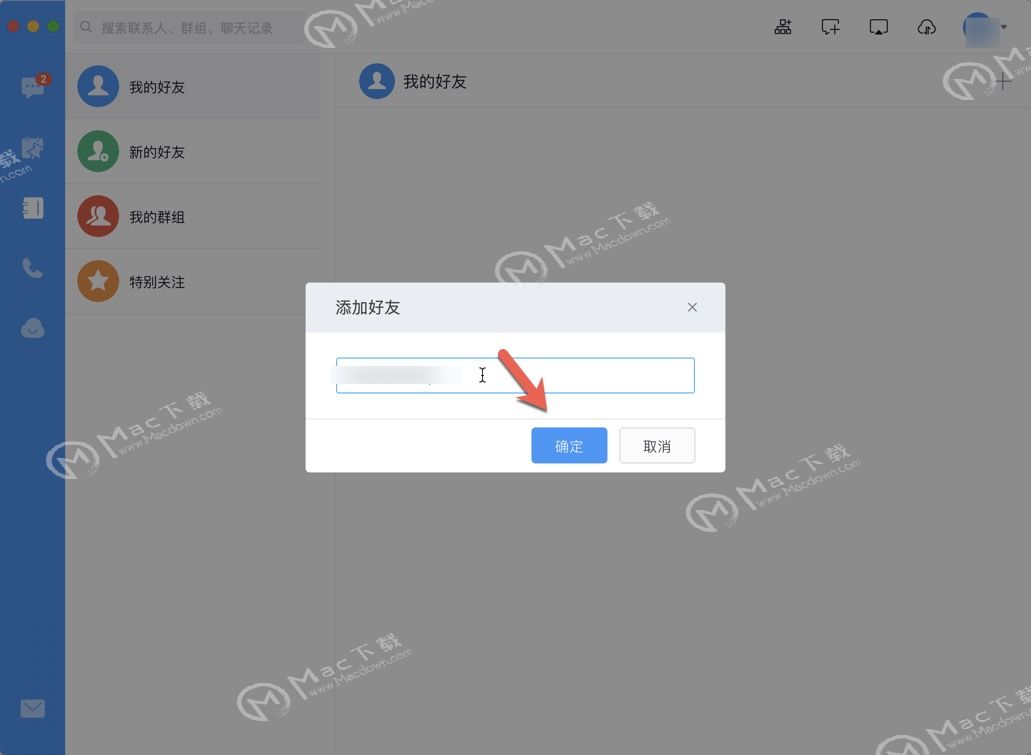Open the cloud drive icon in sidebar
Viewport: 1031px width, 755px height.
(32, 328)
